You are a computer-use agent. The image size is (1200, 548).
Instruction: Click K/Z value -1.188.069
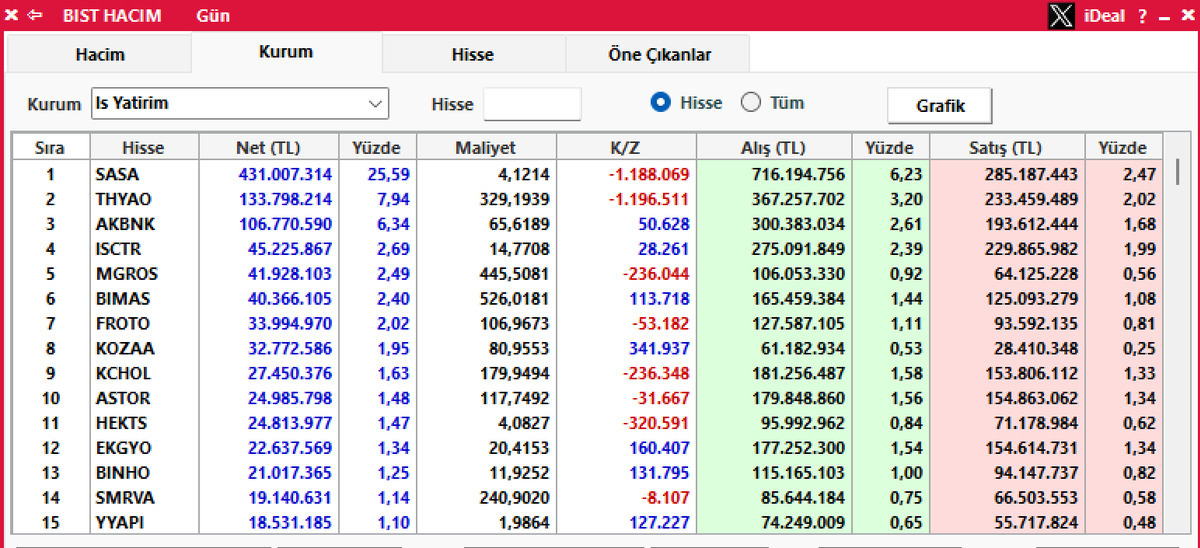[x=651, y=174]
